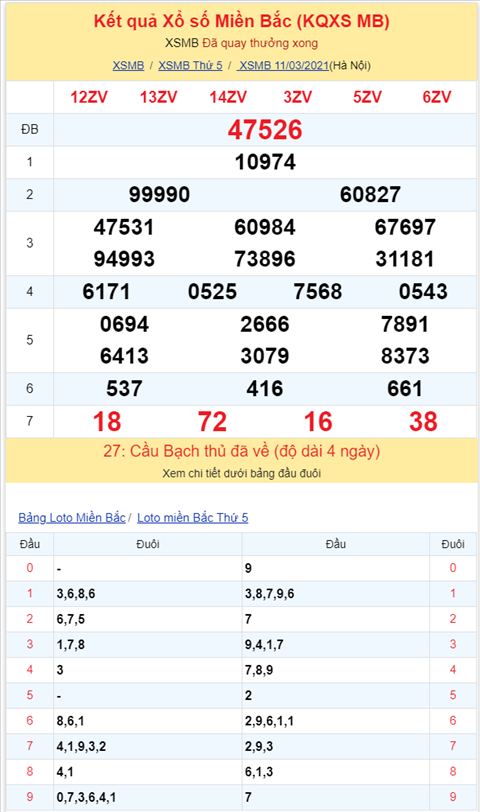Viewport: 480px width, 812px height.
Task: Select third prize number 94993
Action: (124, 259)
